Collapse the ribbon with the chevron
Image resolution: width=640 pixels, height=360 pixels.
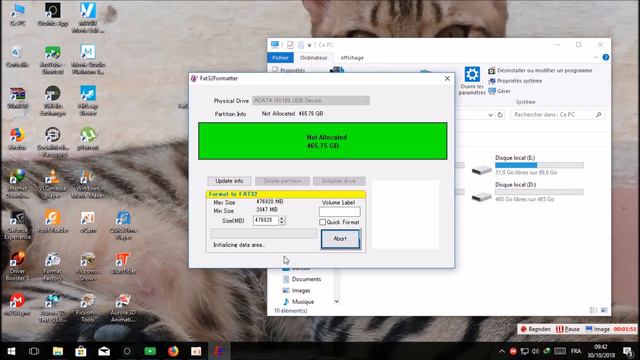[x=596, y=58]
